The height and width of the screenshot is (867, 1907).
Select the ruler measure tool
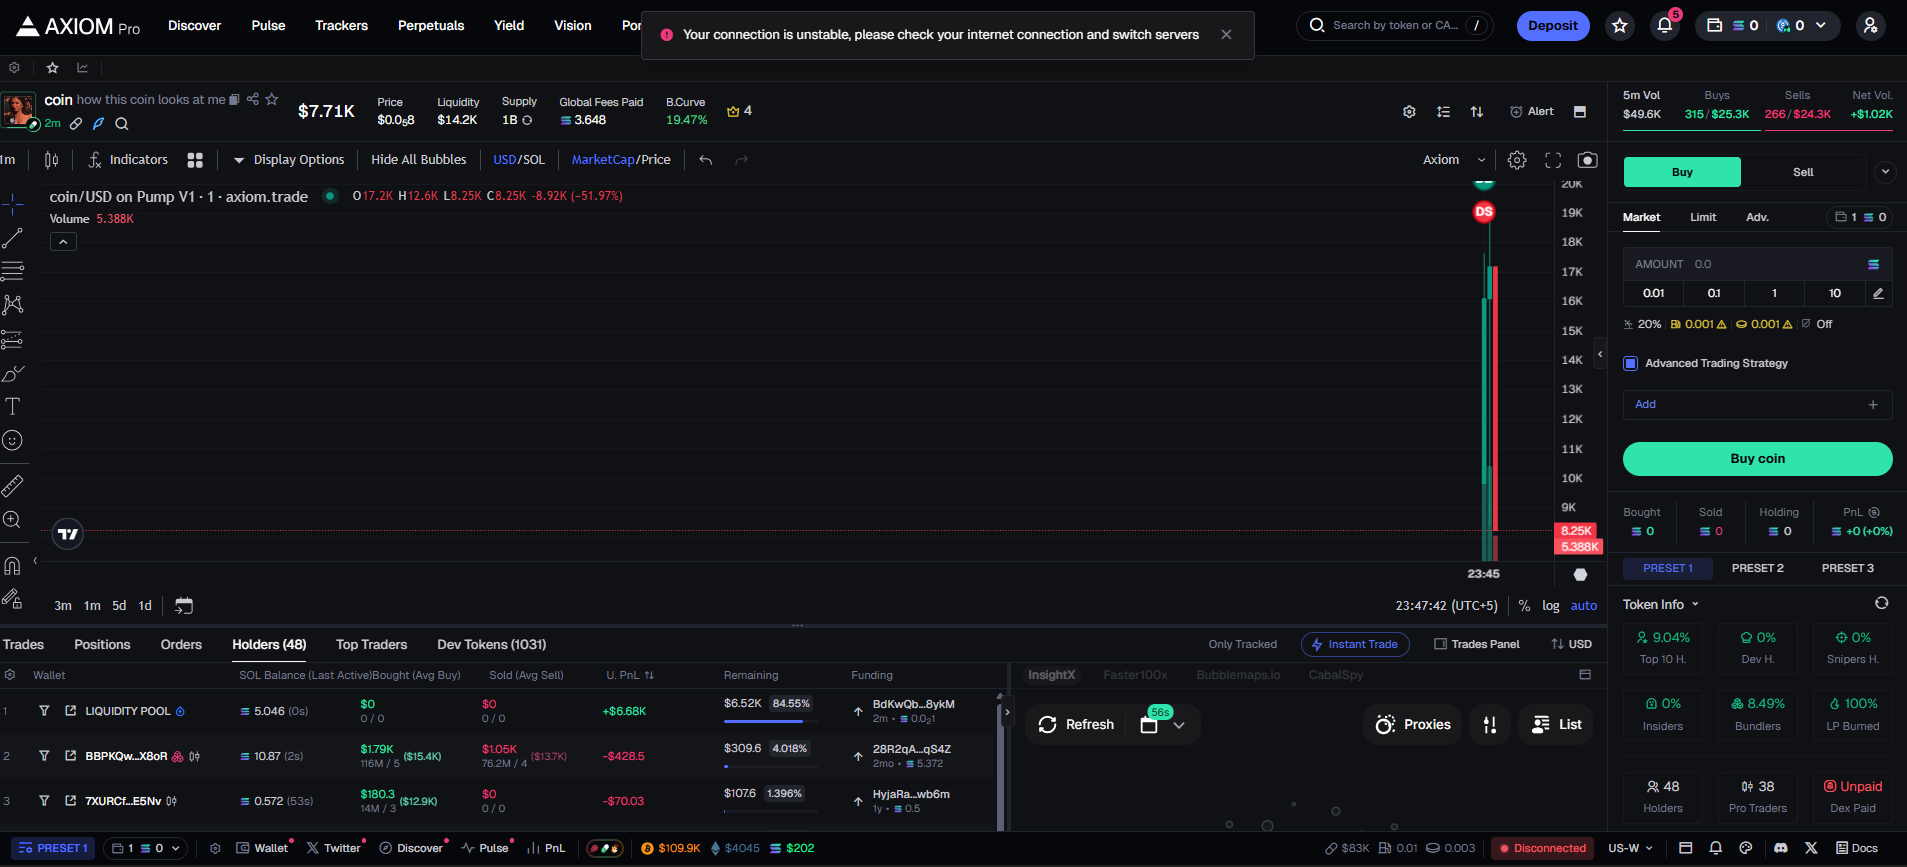click(x=13, y=486)
